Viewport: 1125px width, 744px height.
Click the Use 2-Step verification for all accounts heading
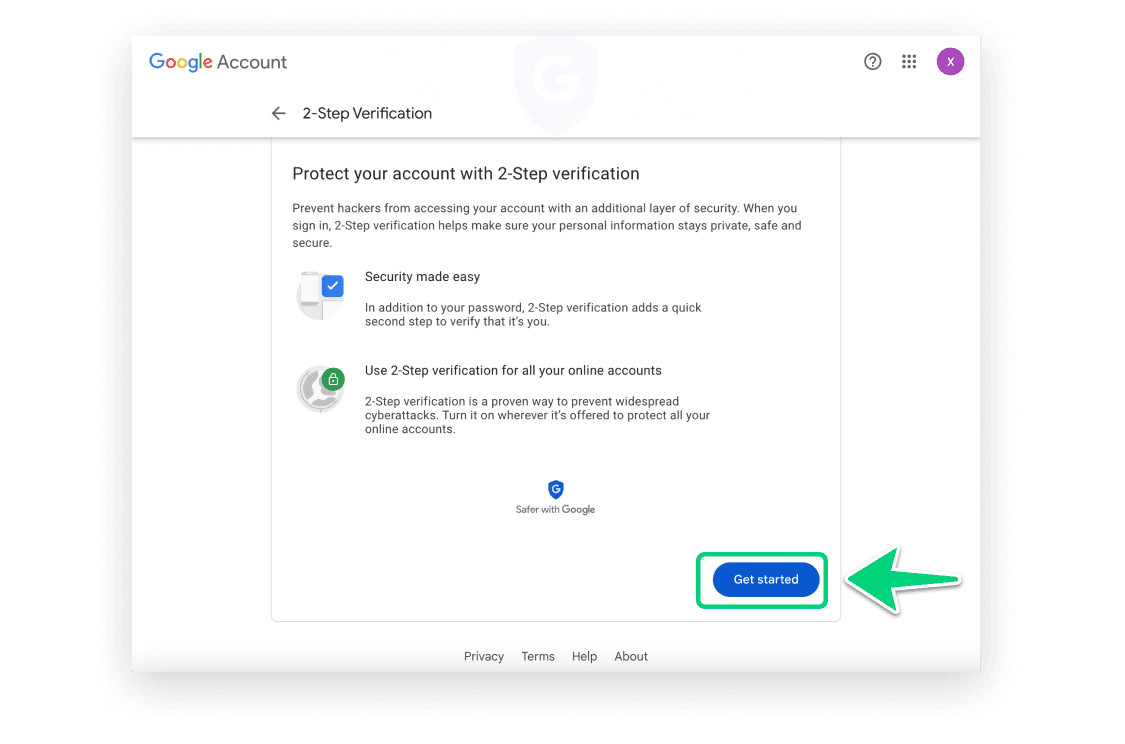(x=513, y=370)
